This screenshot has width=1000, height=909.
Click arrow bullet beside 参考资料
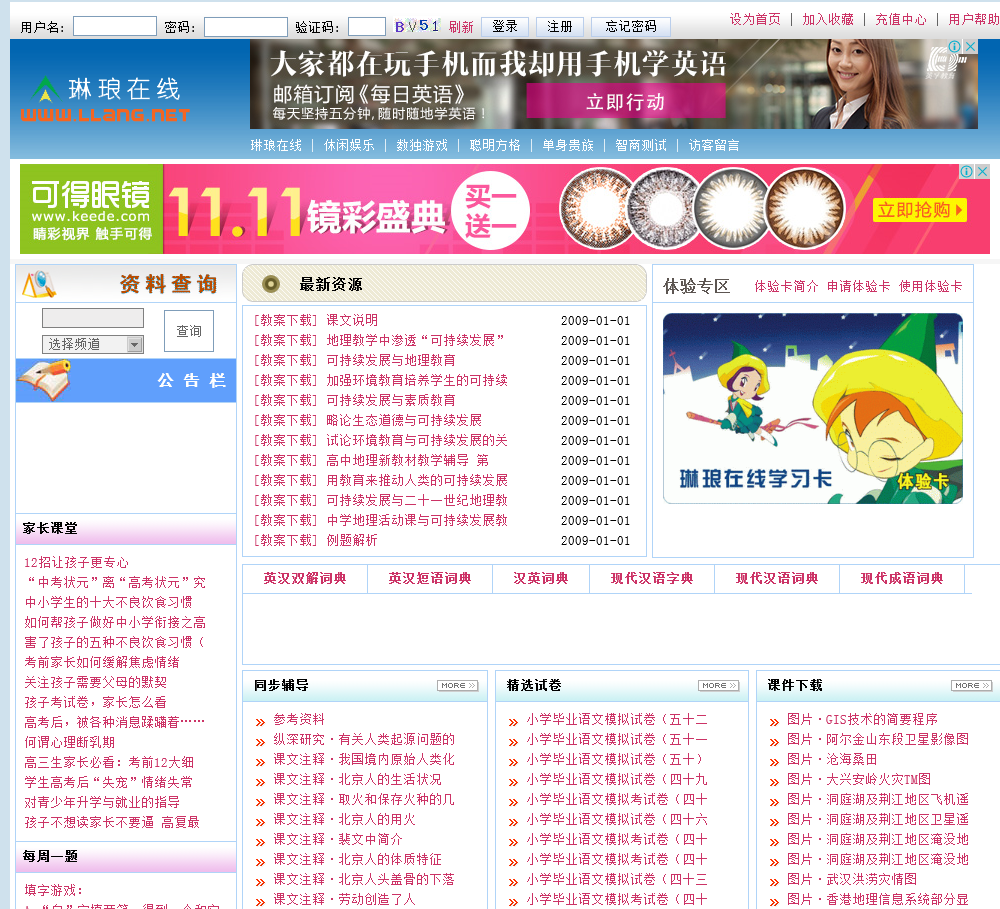pyautogui.click(x=260, y=722)
